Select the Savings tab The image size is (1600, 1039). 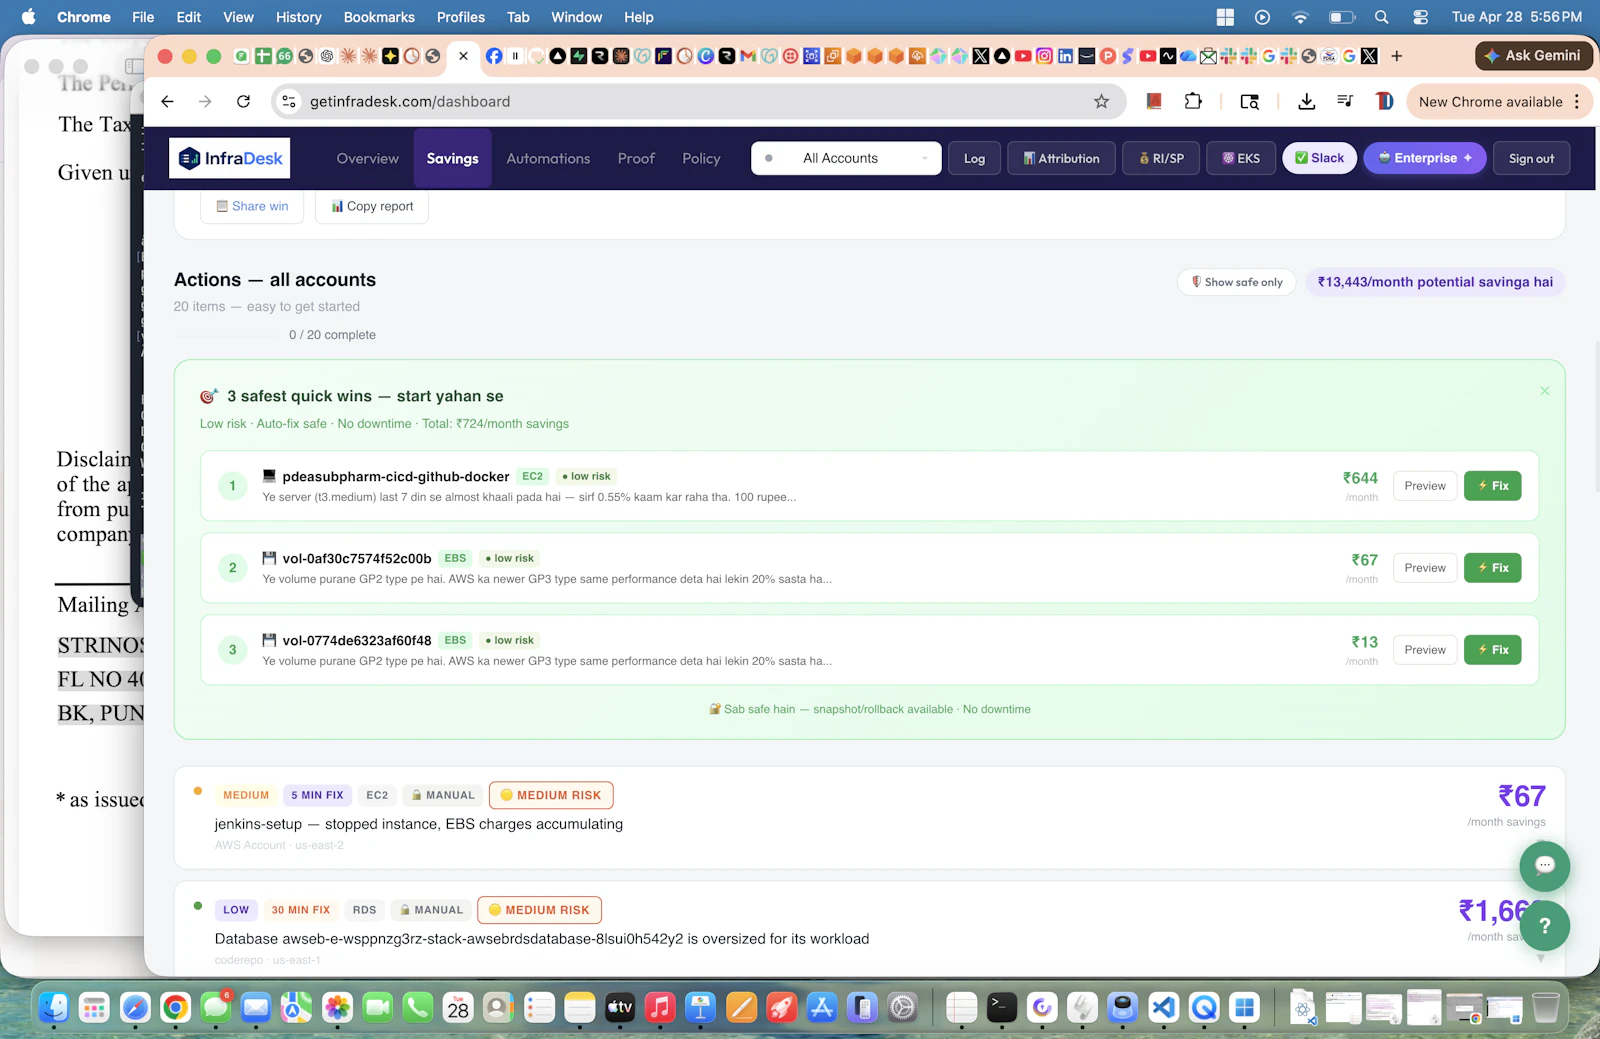pos(452,158)
